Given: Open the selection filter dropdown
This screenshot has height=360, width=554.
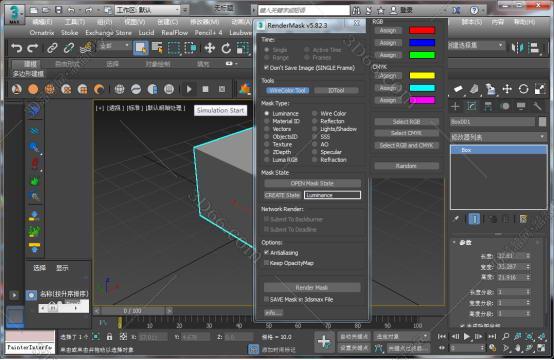Looking at the screenshot, I should pyautogui.click(x=113, y=46).
